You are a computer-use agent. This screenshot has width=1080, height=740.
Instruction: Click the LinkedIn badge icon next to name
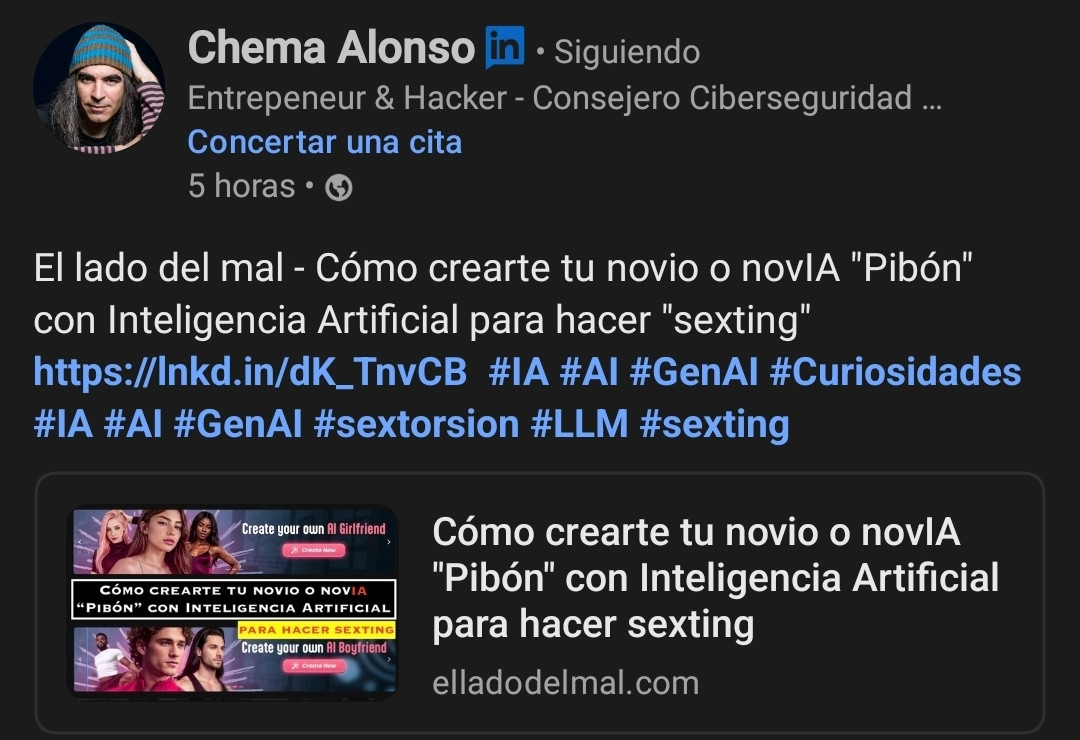[x=505, y=48]
